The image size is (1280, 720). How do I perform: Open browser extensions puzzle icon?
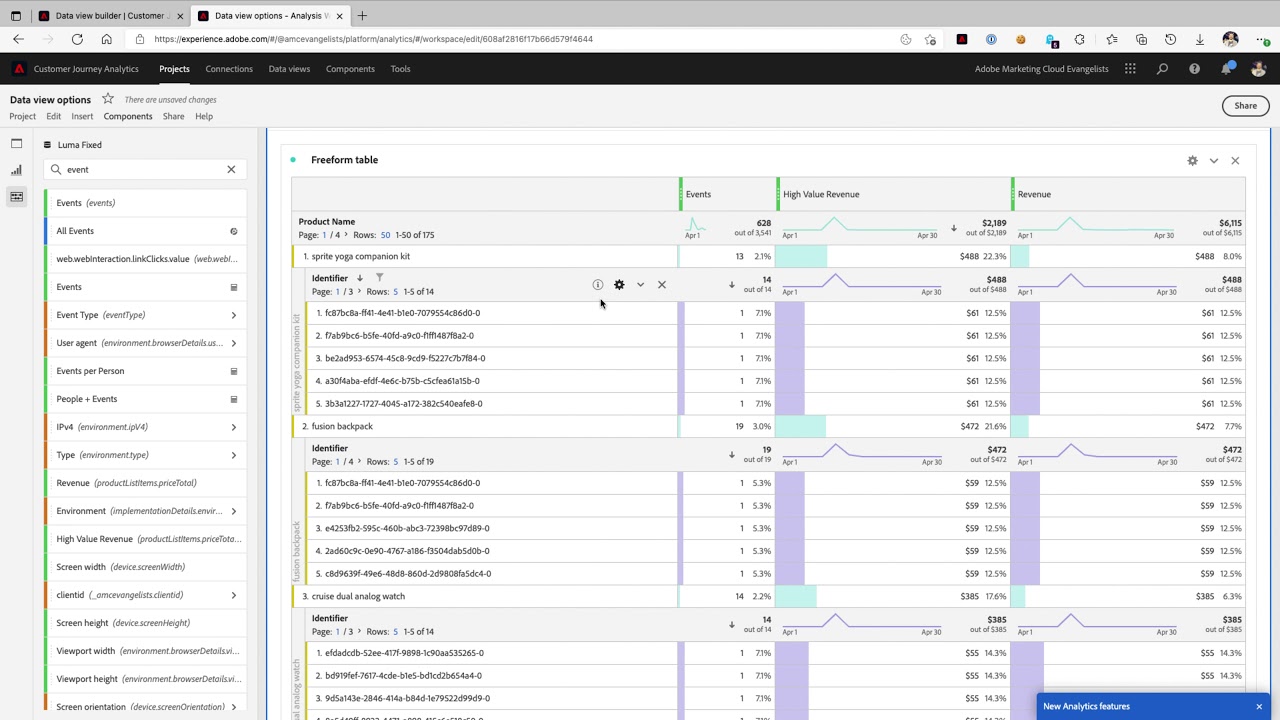1079,40
